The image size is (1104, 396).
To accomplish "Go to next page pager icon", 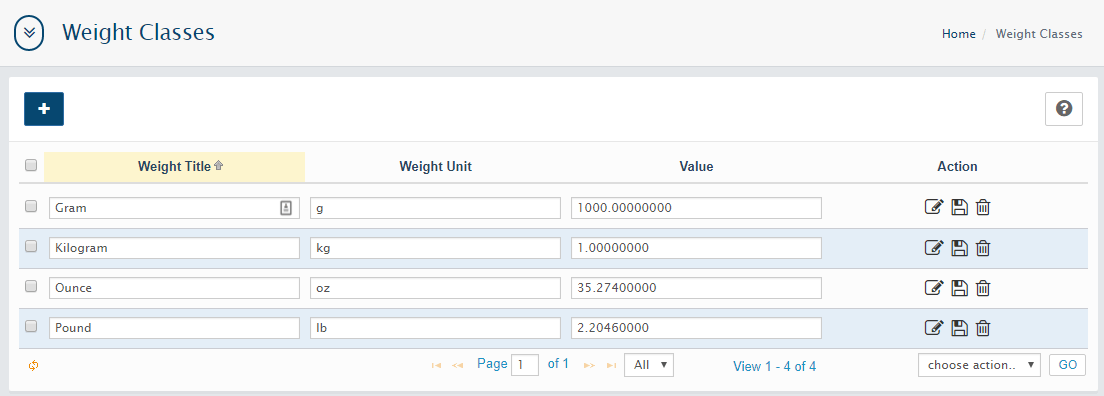I will point(589,366).
